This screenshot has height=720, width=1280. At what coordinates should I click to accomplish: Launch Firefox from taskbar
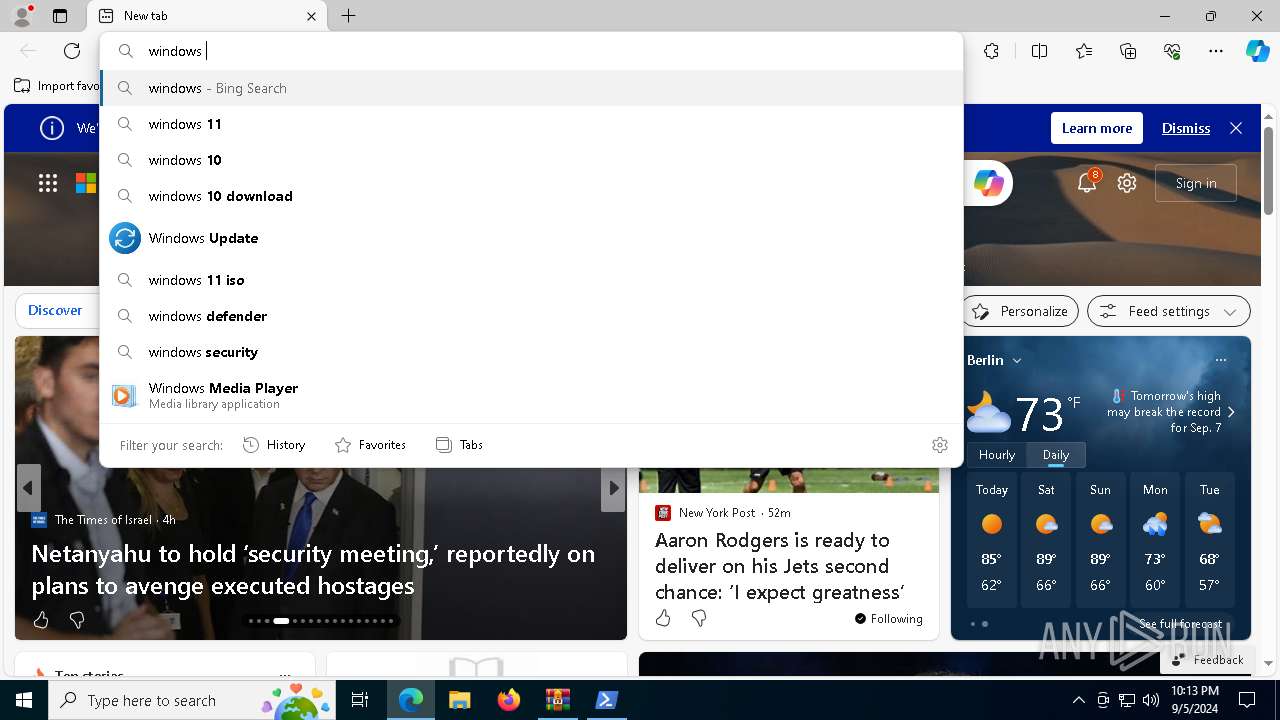pyautogui.click(x=508, y=700)
